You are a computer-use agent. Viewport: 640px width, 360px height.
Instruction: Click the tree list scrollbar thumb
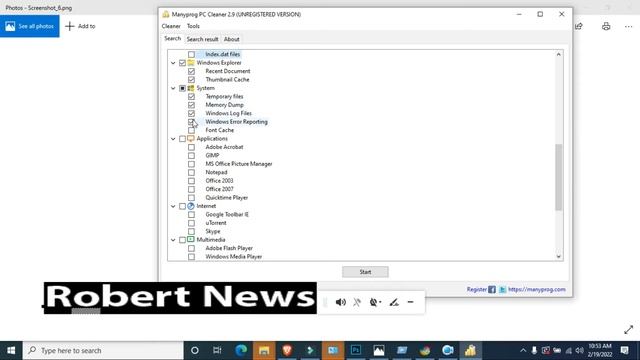(558, 177)
